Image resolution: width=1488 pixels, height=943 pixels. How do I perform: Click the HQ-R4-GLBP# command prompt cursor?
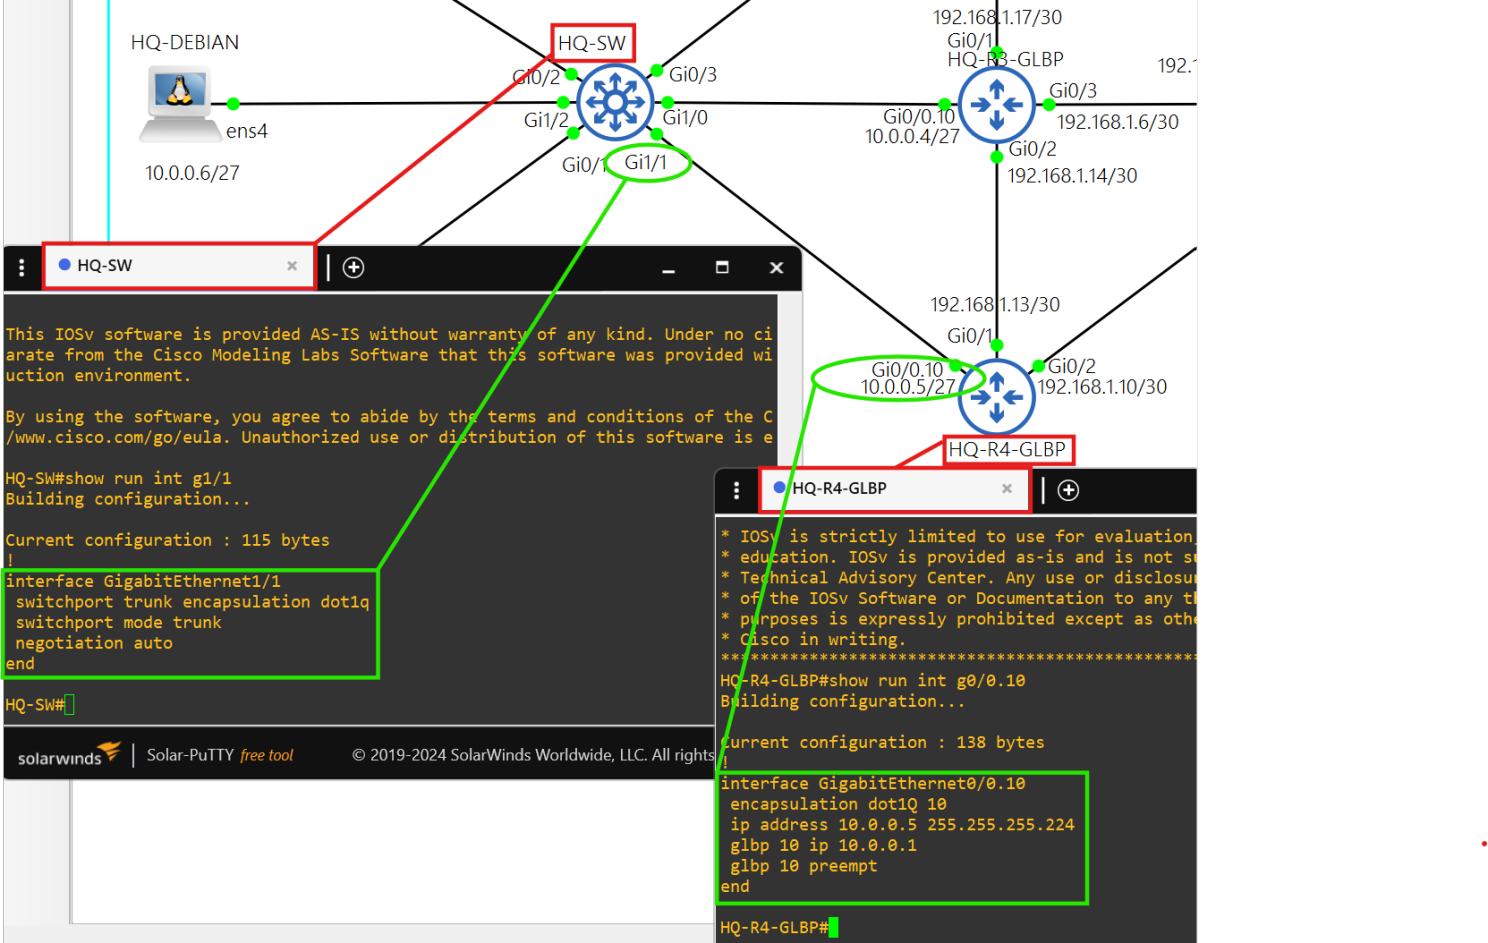click(833, 928)
